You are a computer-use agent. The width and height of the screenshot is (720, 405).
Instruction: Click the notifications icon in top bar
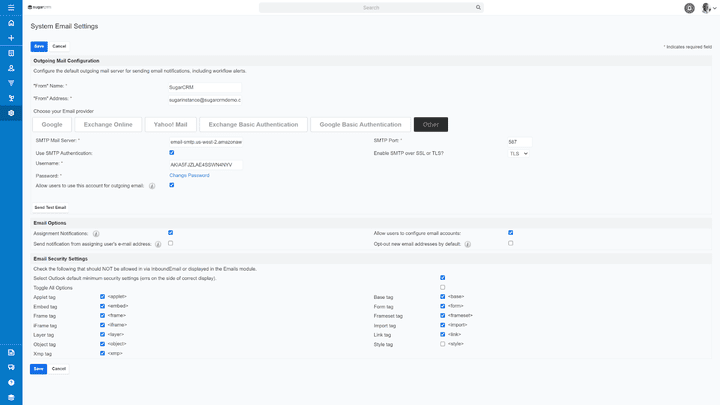(x=689, y=8)
